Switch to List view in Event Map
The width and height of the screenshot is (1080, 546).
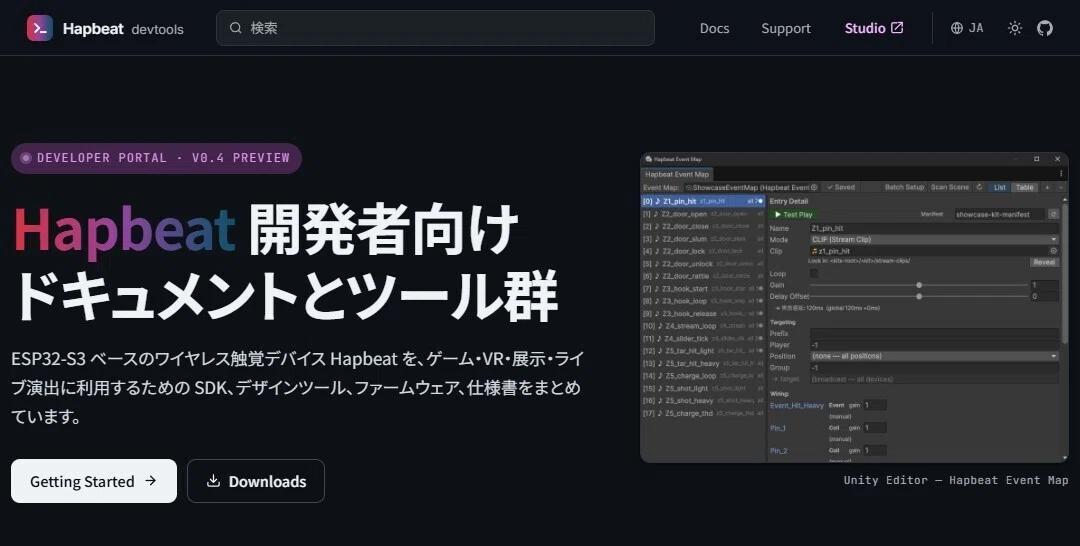click(999, 187)
